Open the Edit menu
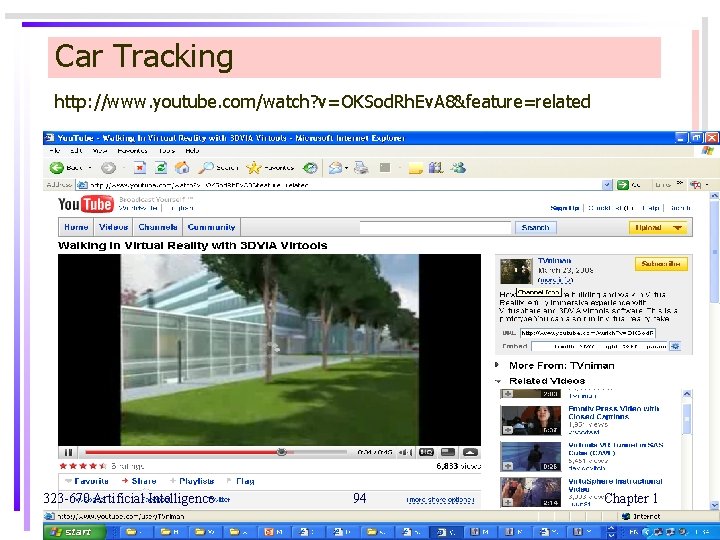This screenshot has height=540, width=720. point(76,151)
